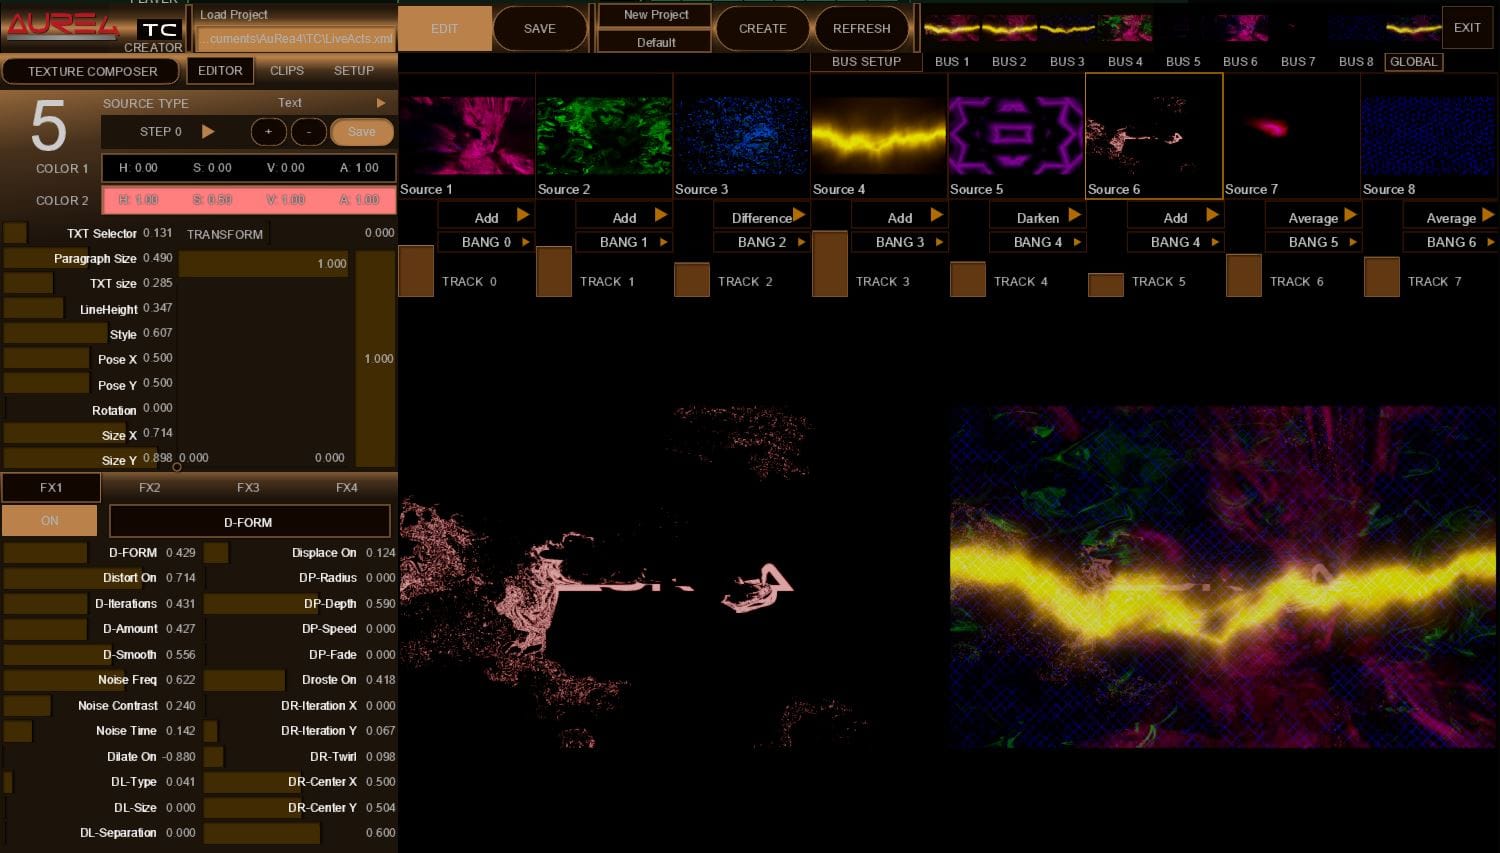Select the Source 4 thumbnail
Image resolution: width=1500 pixels, height=853 pixels.
click(878, 135)
